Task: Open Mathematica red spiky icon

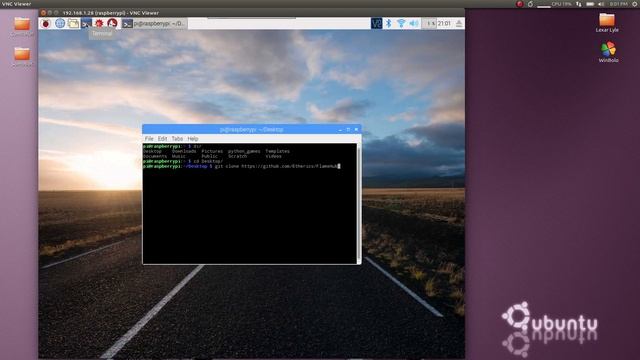Action: pos(99,23)
